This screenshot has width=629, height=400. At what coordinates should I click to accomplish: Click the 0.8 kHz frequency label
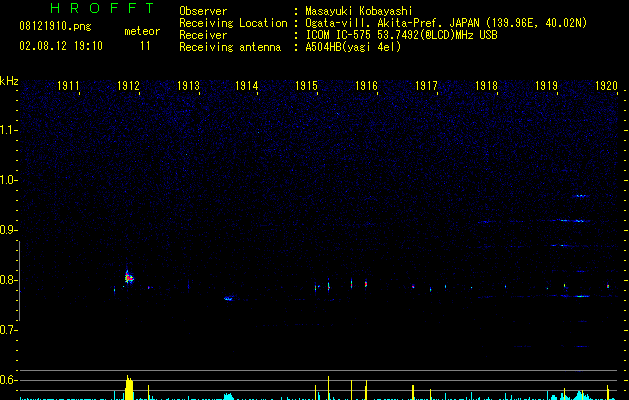pos(8,280)
